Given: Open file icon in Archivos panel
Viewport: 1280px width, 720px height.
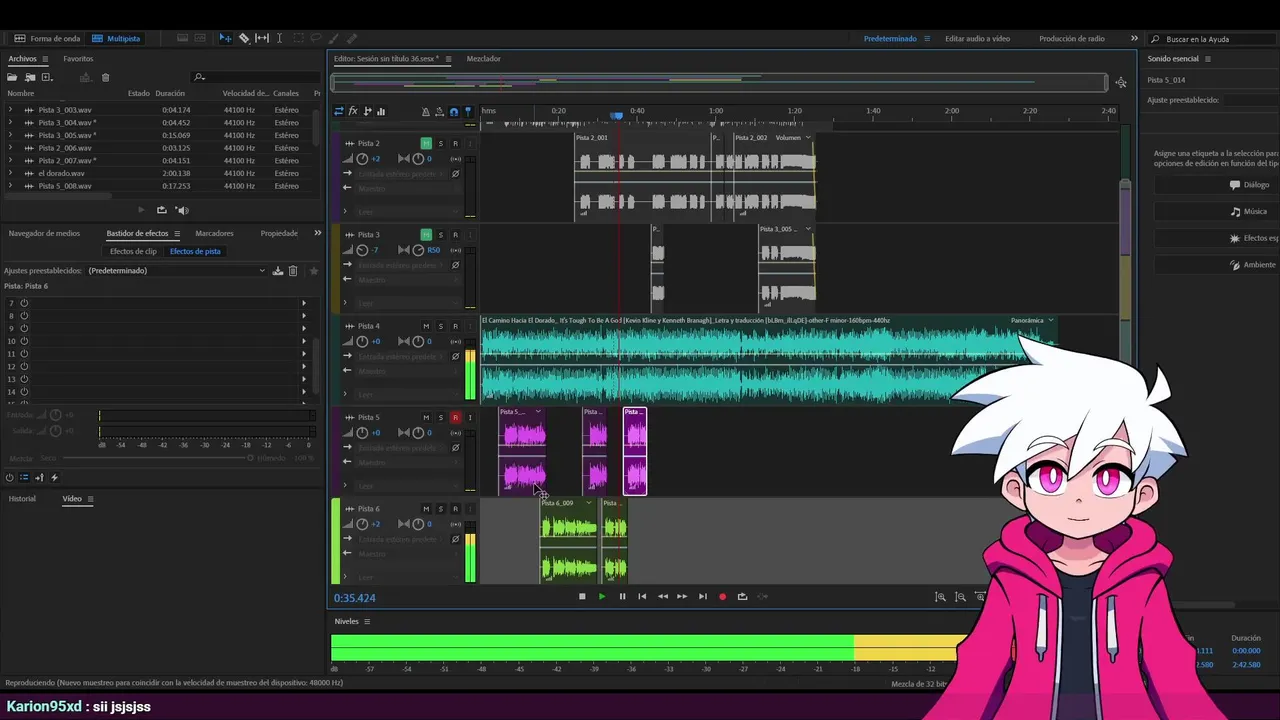Looking at the screenshot, I should pyautogui.click(x=14, y=77).
